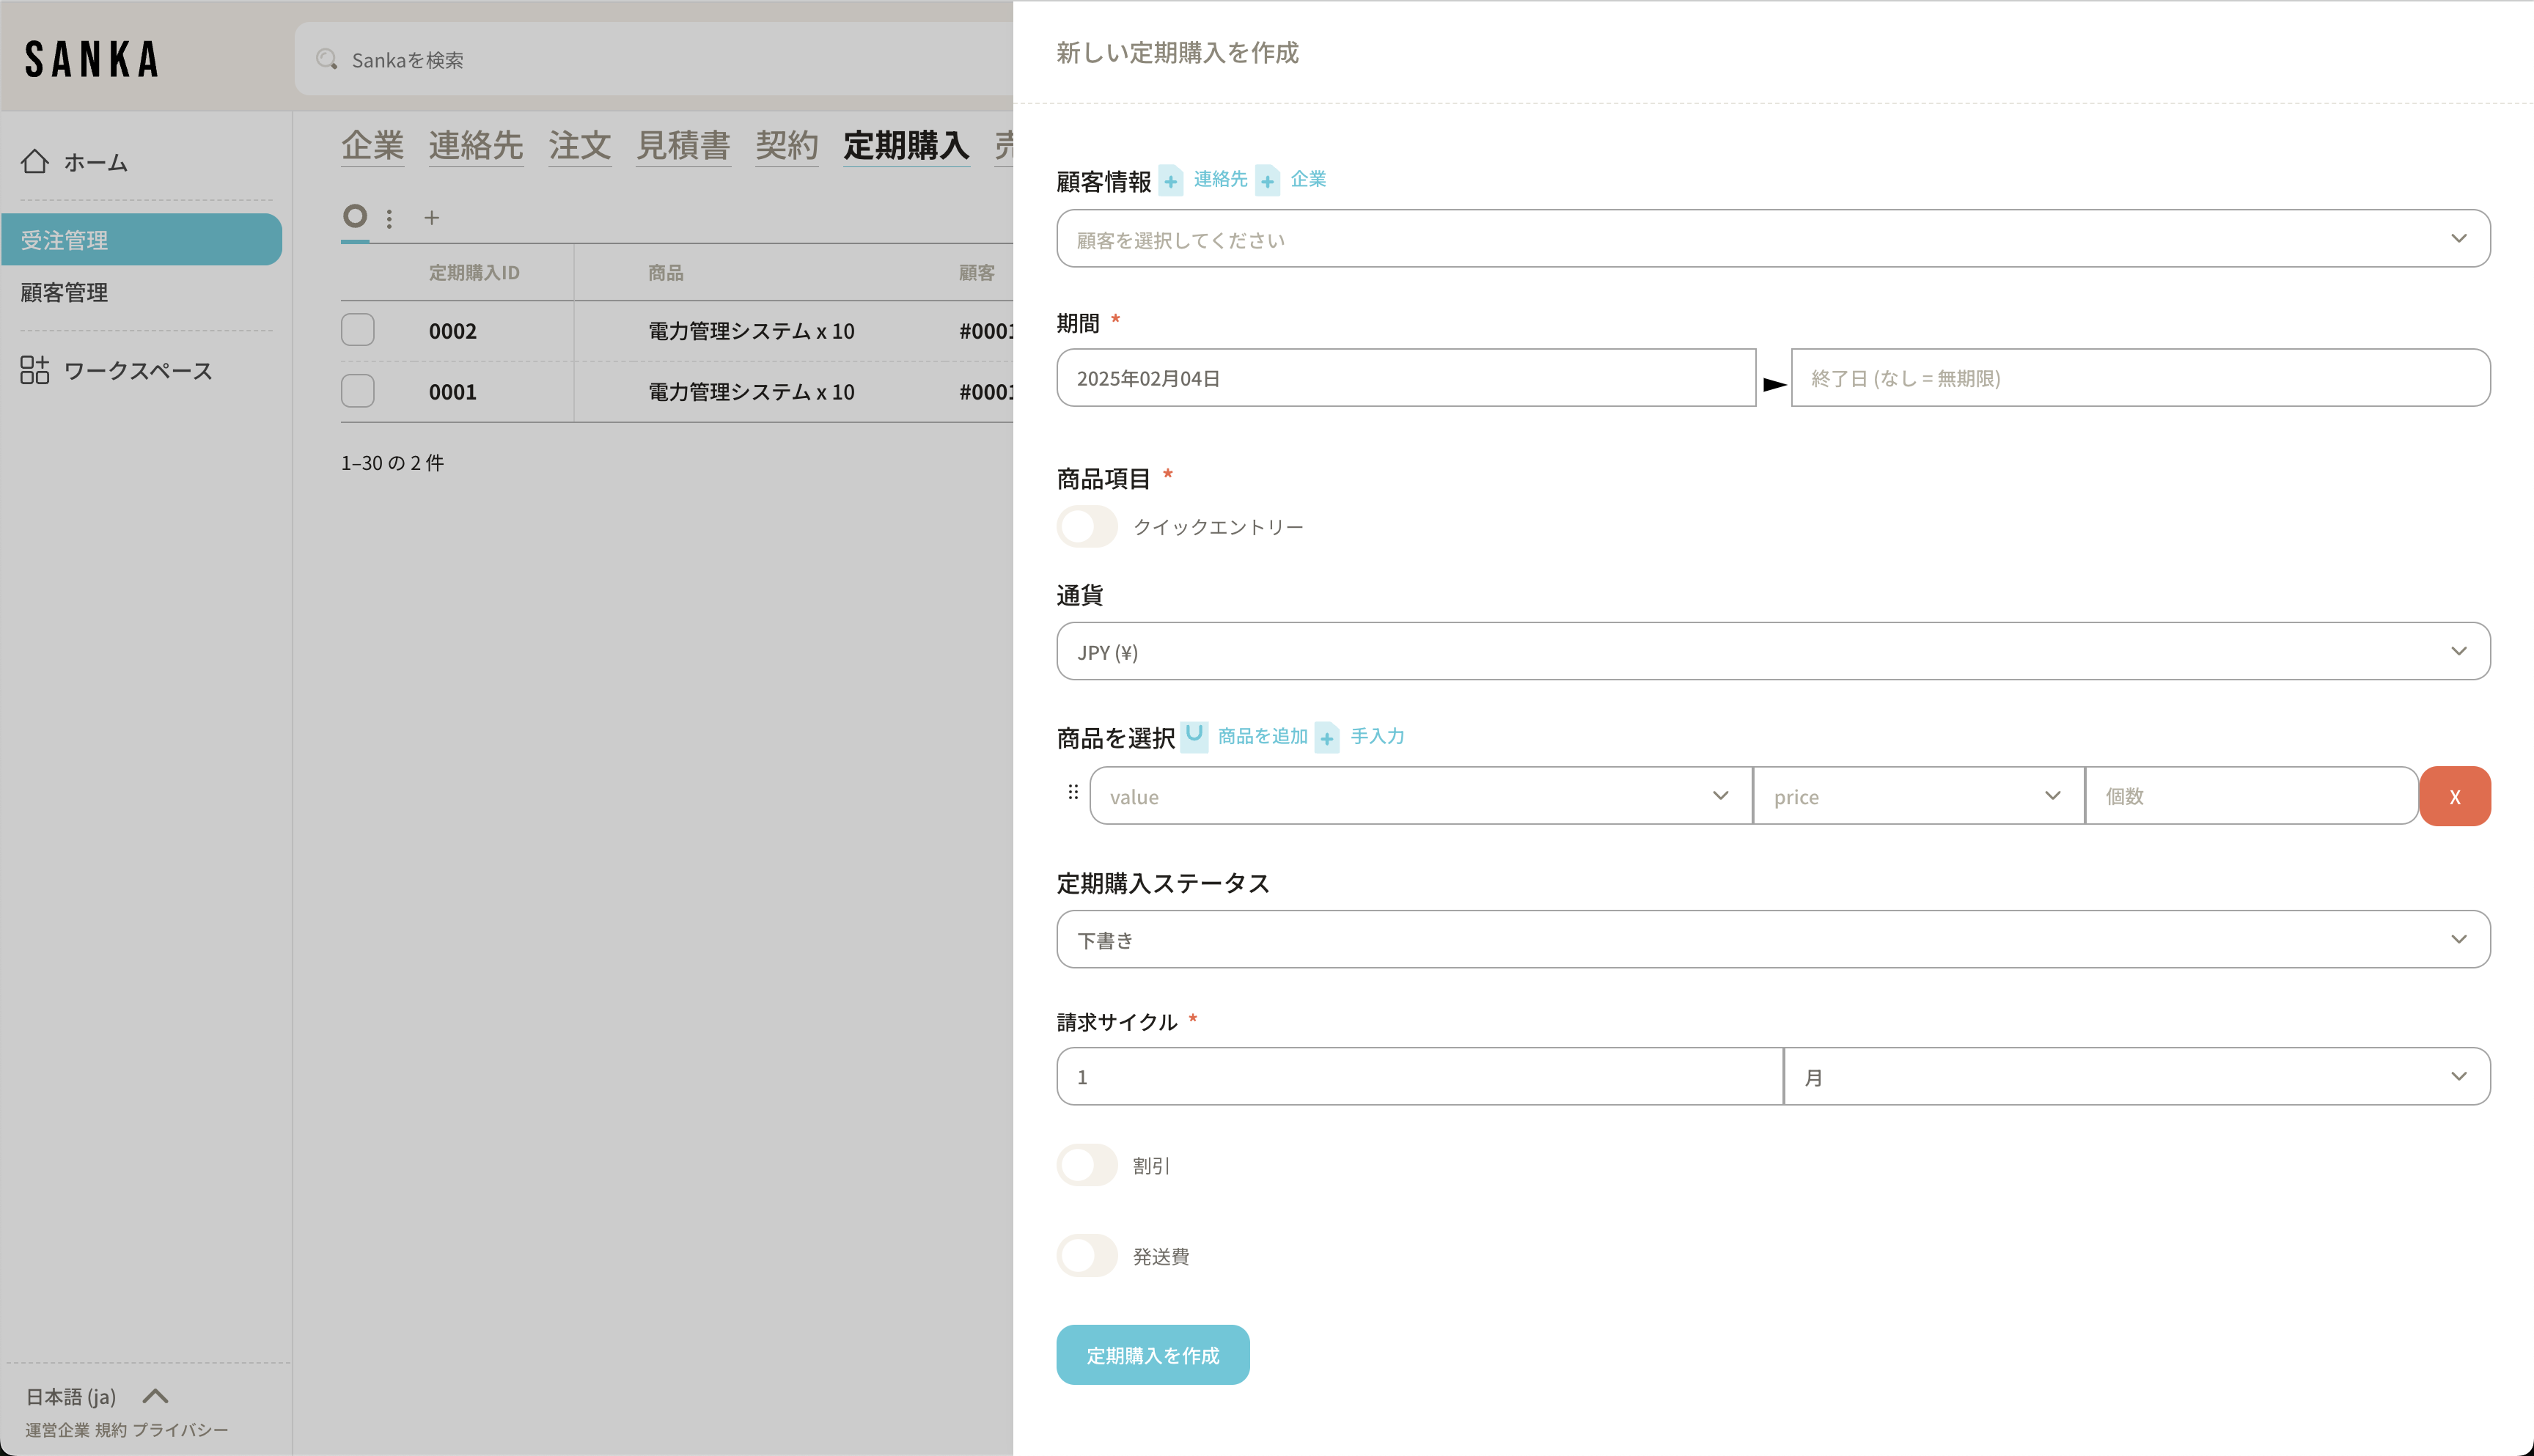Viewport: 2534px width, 1456px height.
Task: Click the drag handle on product row
Action: (x=1073, y=793)
